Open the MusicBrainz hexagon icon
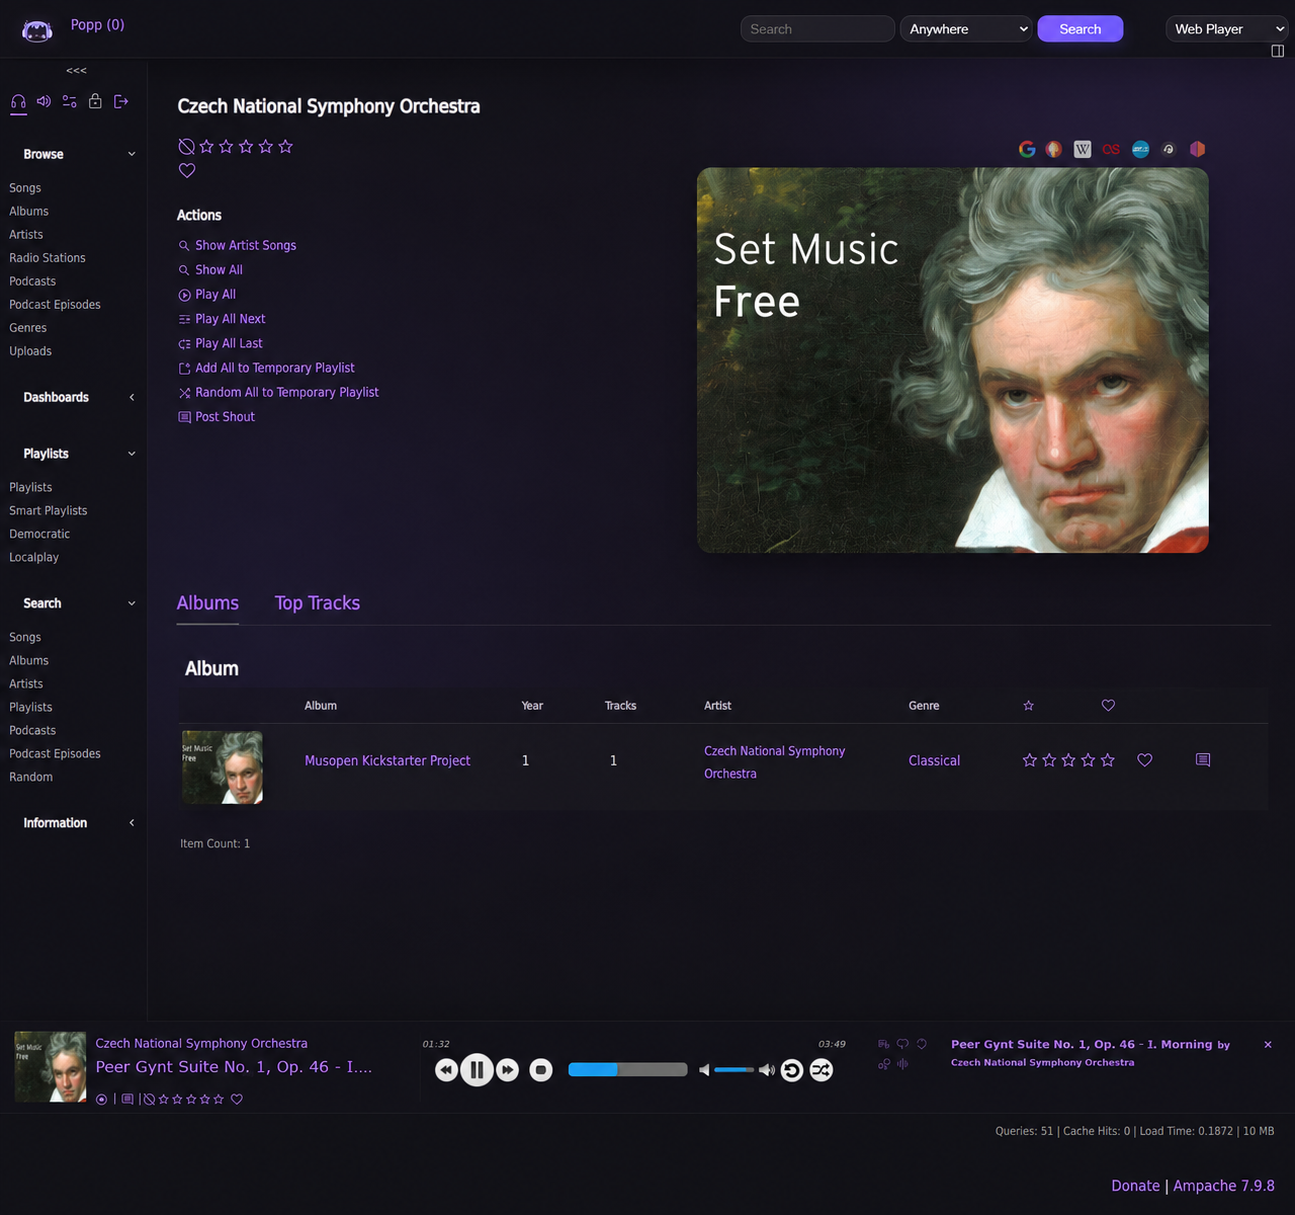The image size is (1295, 1215). 1197,149
